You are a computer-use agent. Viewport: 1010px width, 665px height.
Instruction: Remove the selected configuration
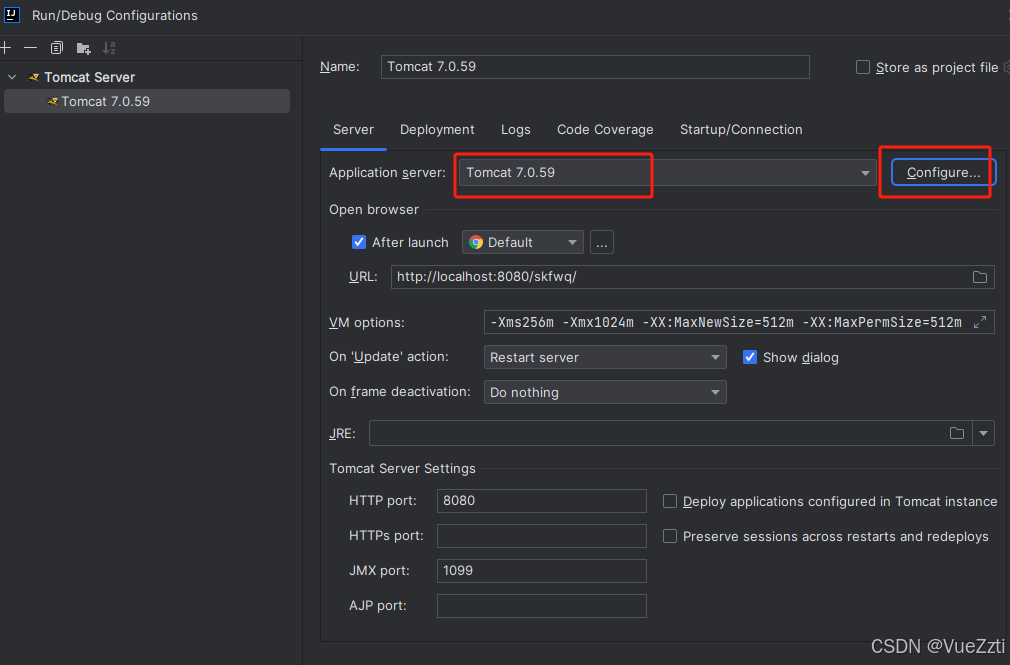pyautogui.click(x=30, y=48)
